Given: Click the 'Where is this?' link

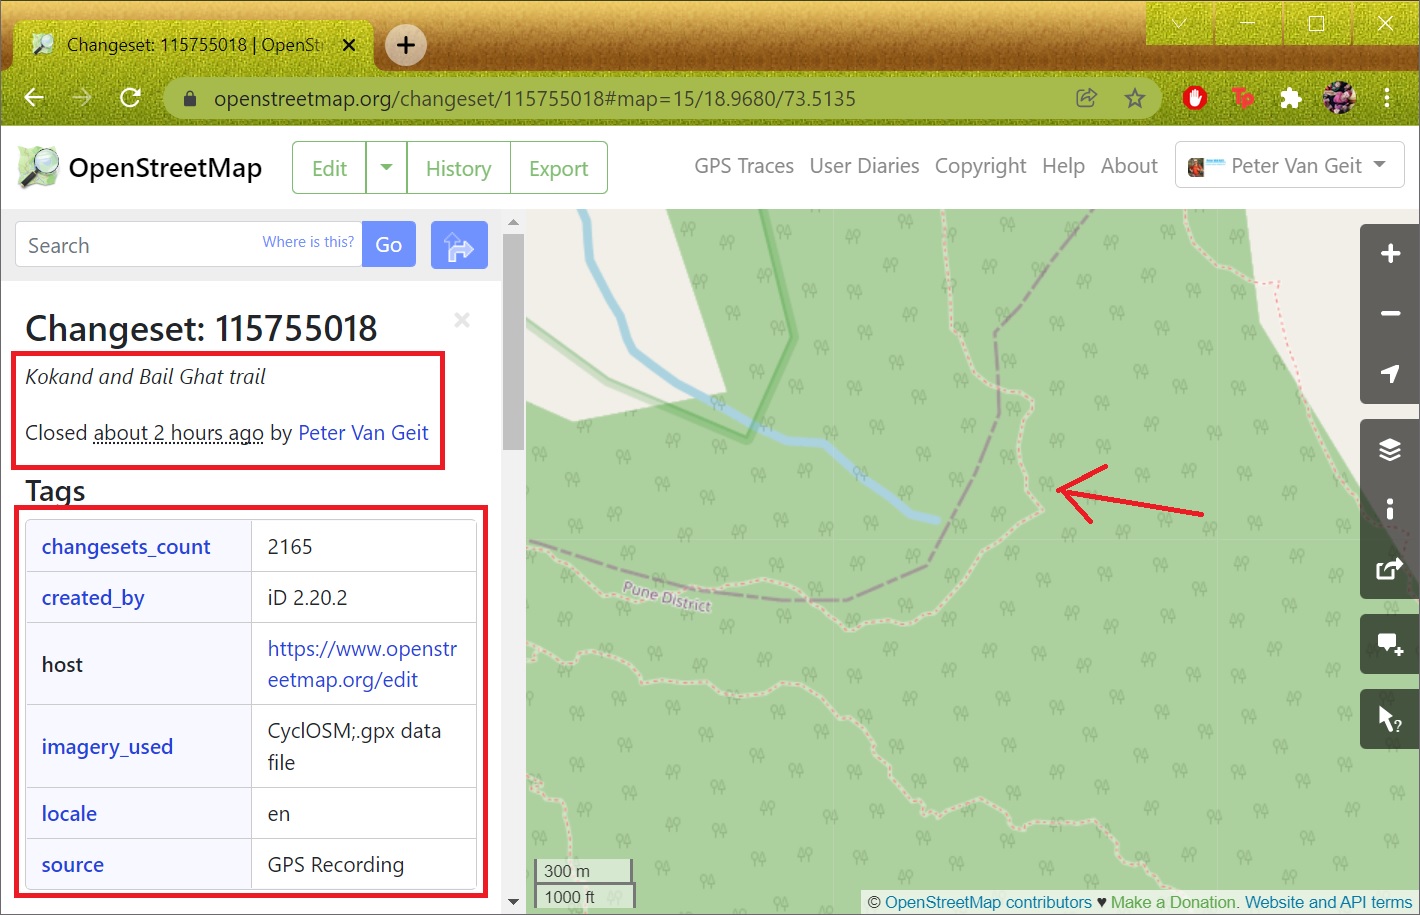Looking at the screenshot, I should (308, 242).
